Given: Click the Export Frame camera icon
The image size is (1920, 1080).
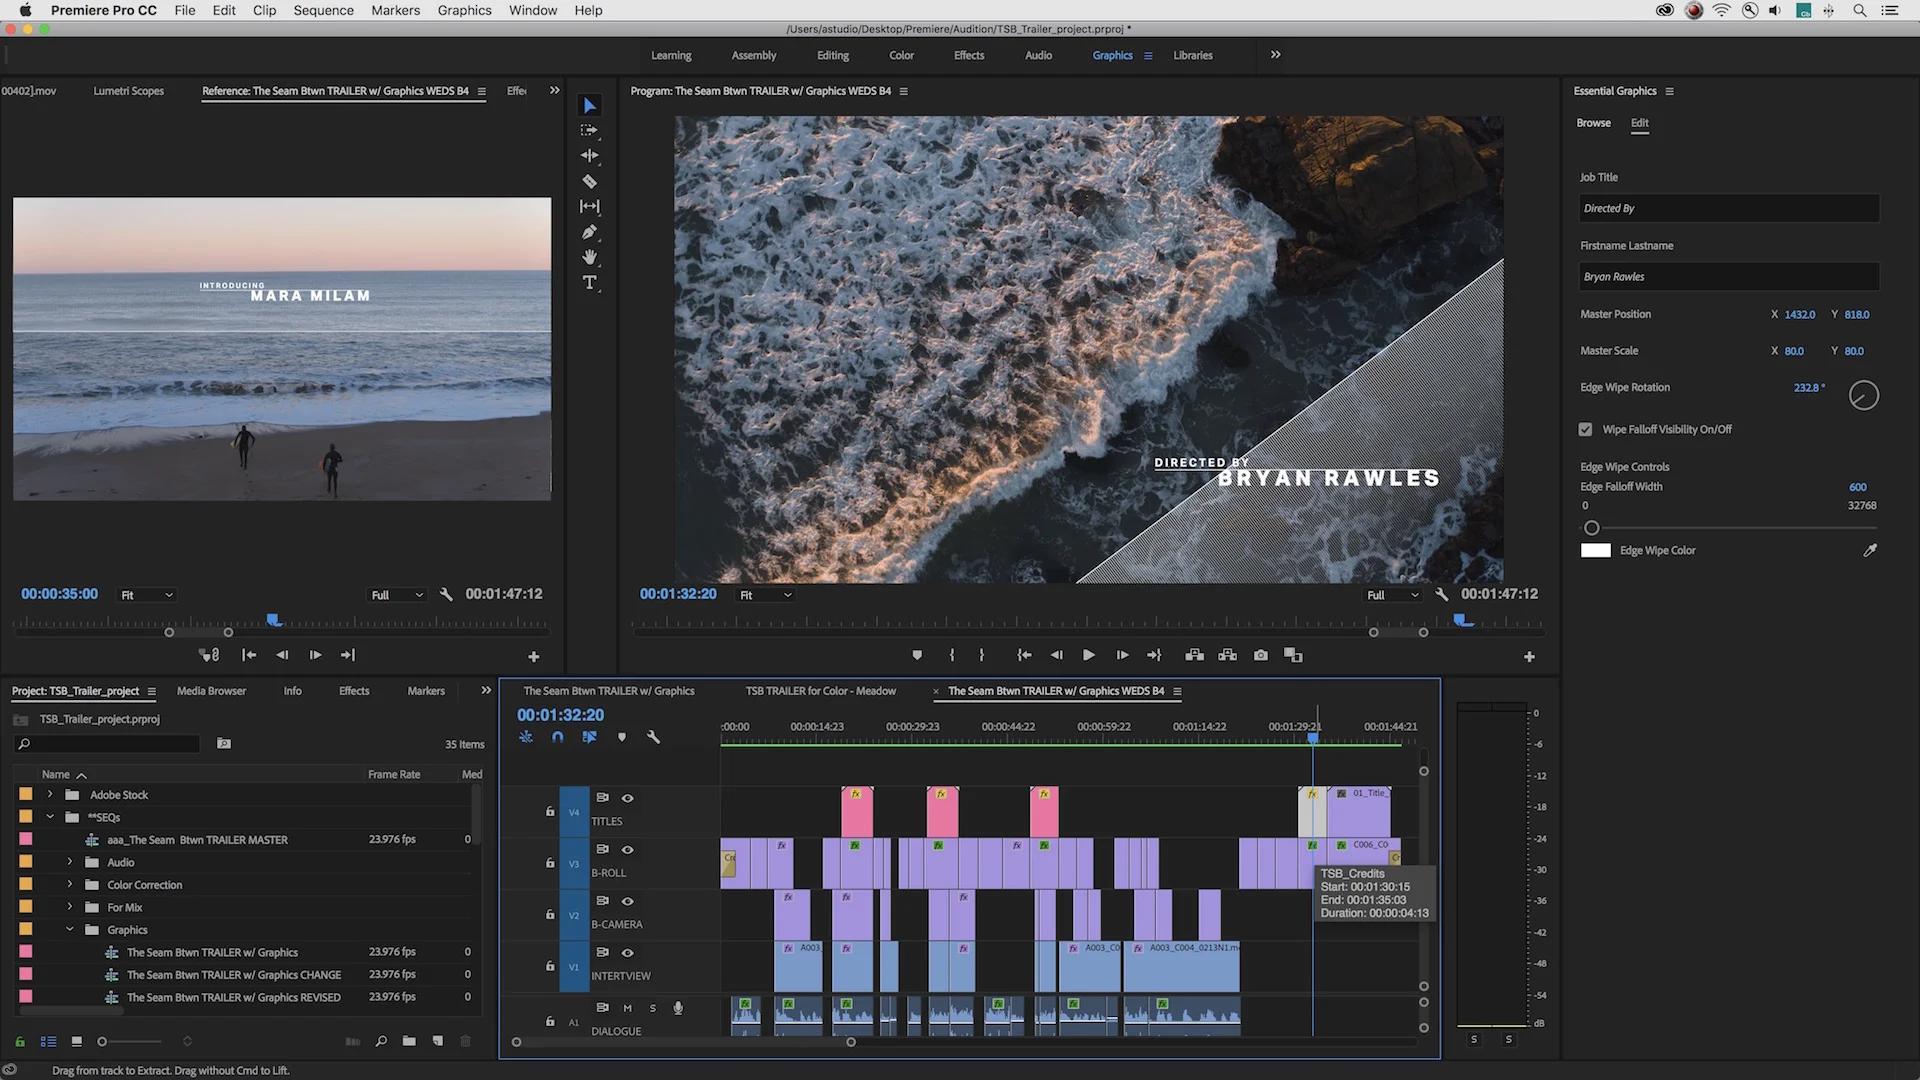Looking at the screenshot, I should [x=1260, y=655].
